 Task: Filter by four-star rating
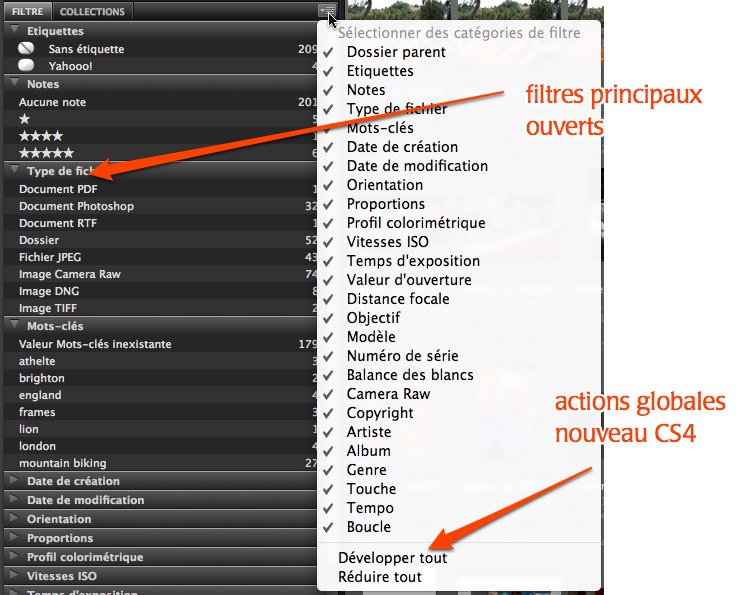40,136
